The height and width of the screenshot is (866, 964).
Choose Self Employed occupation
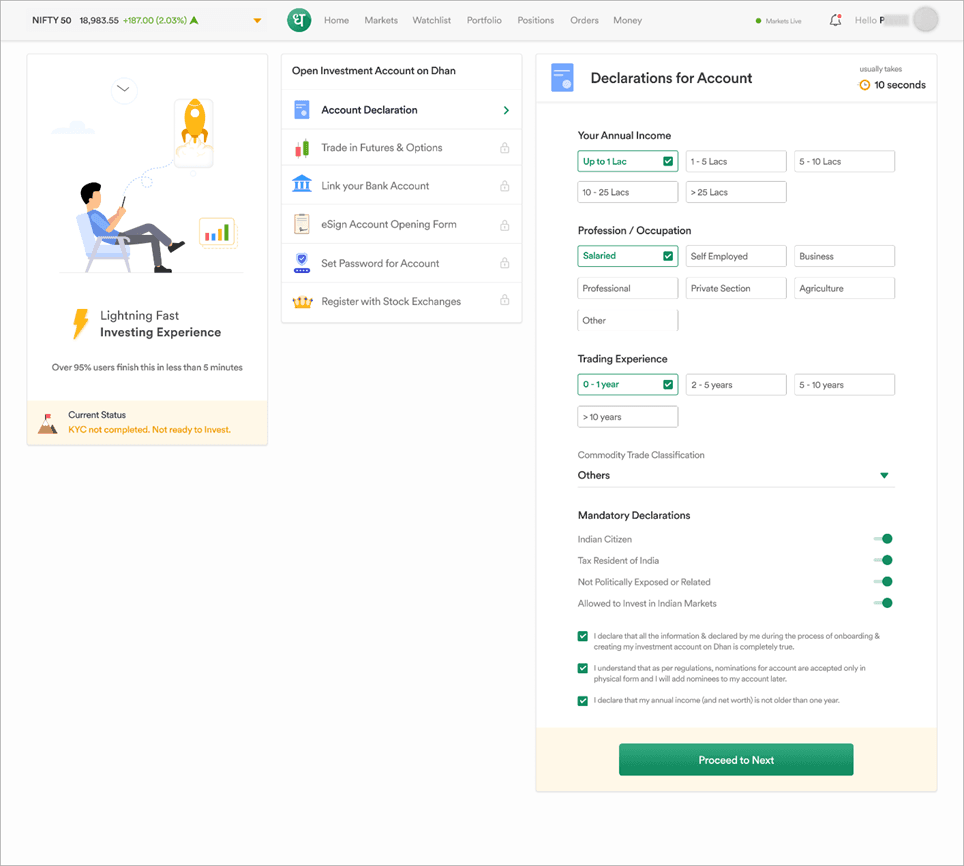[736, 256]
